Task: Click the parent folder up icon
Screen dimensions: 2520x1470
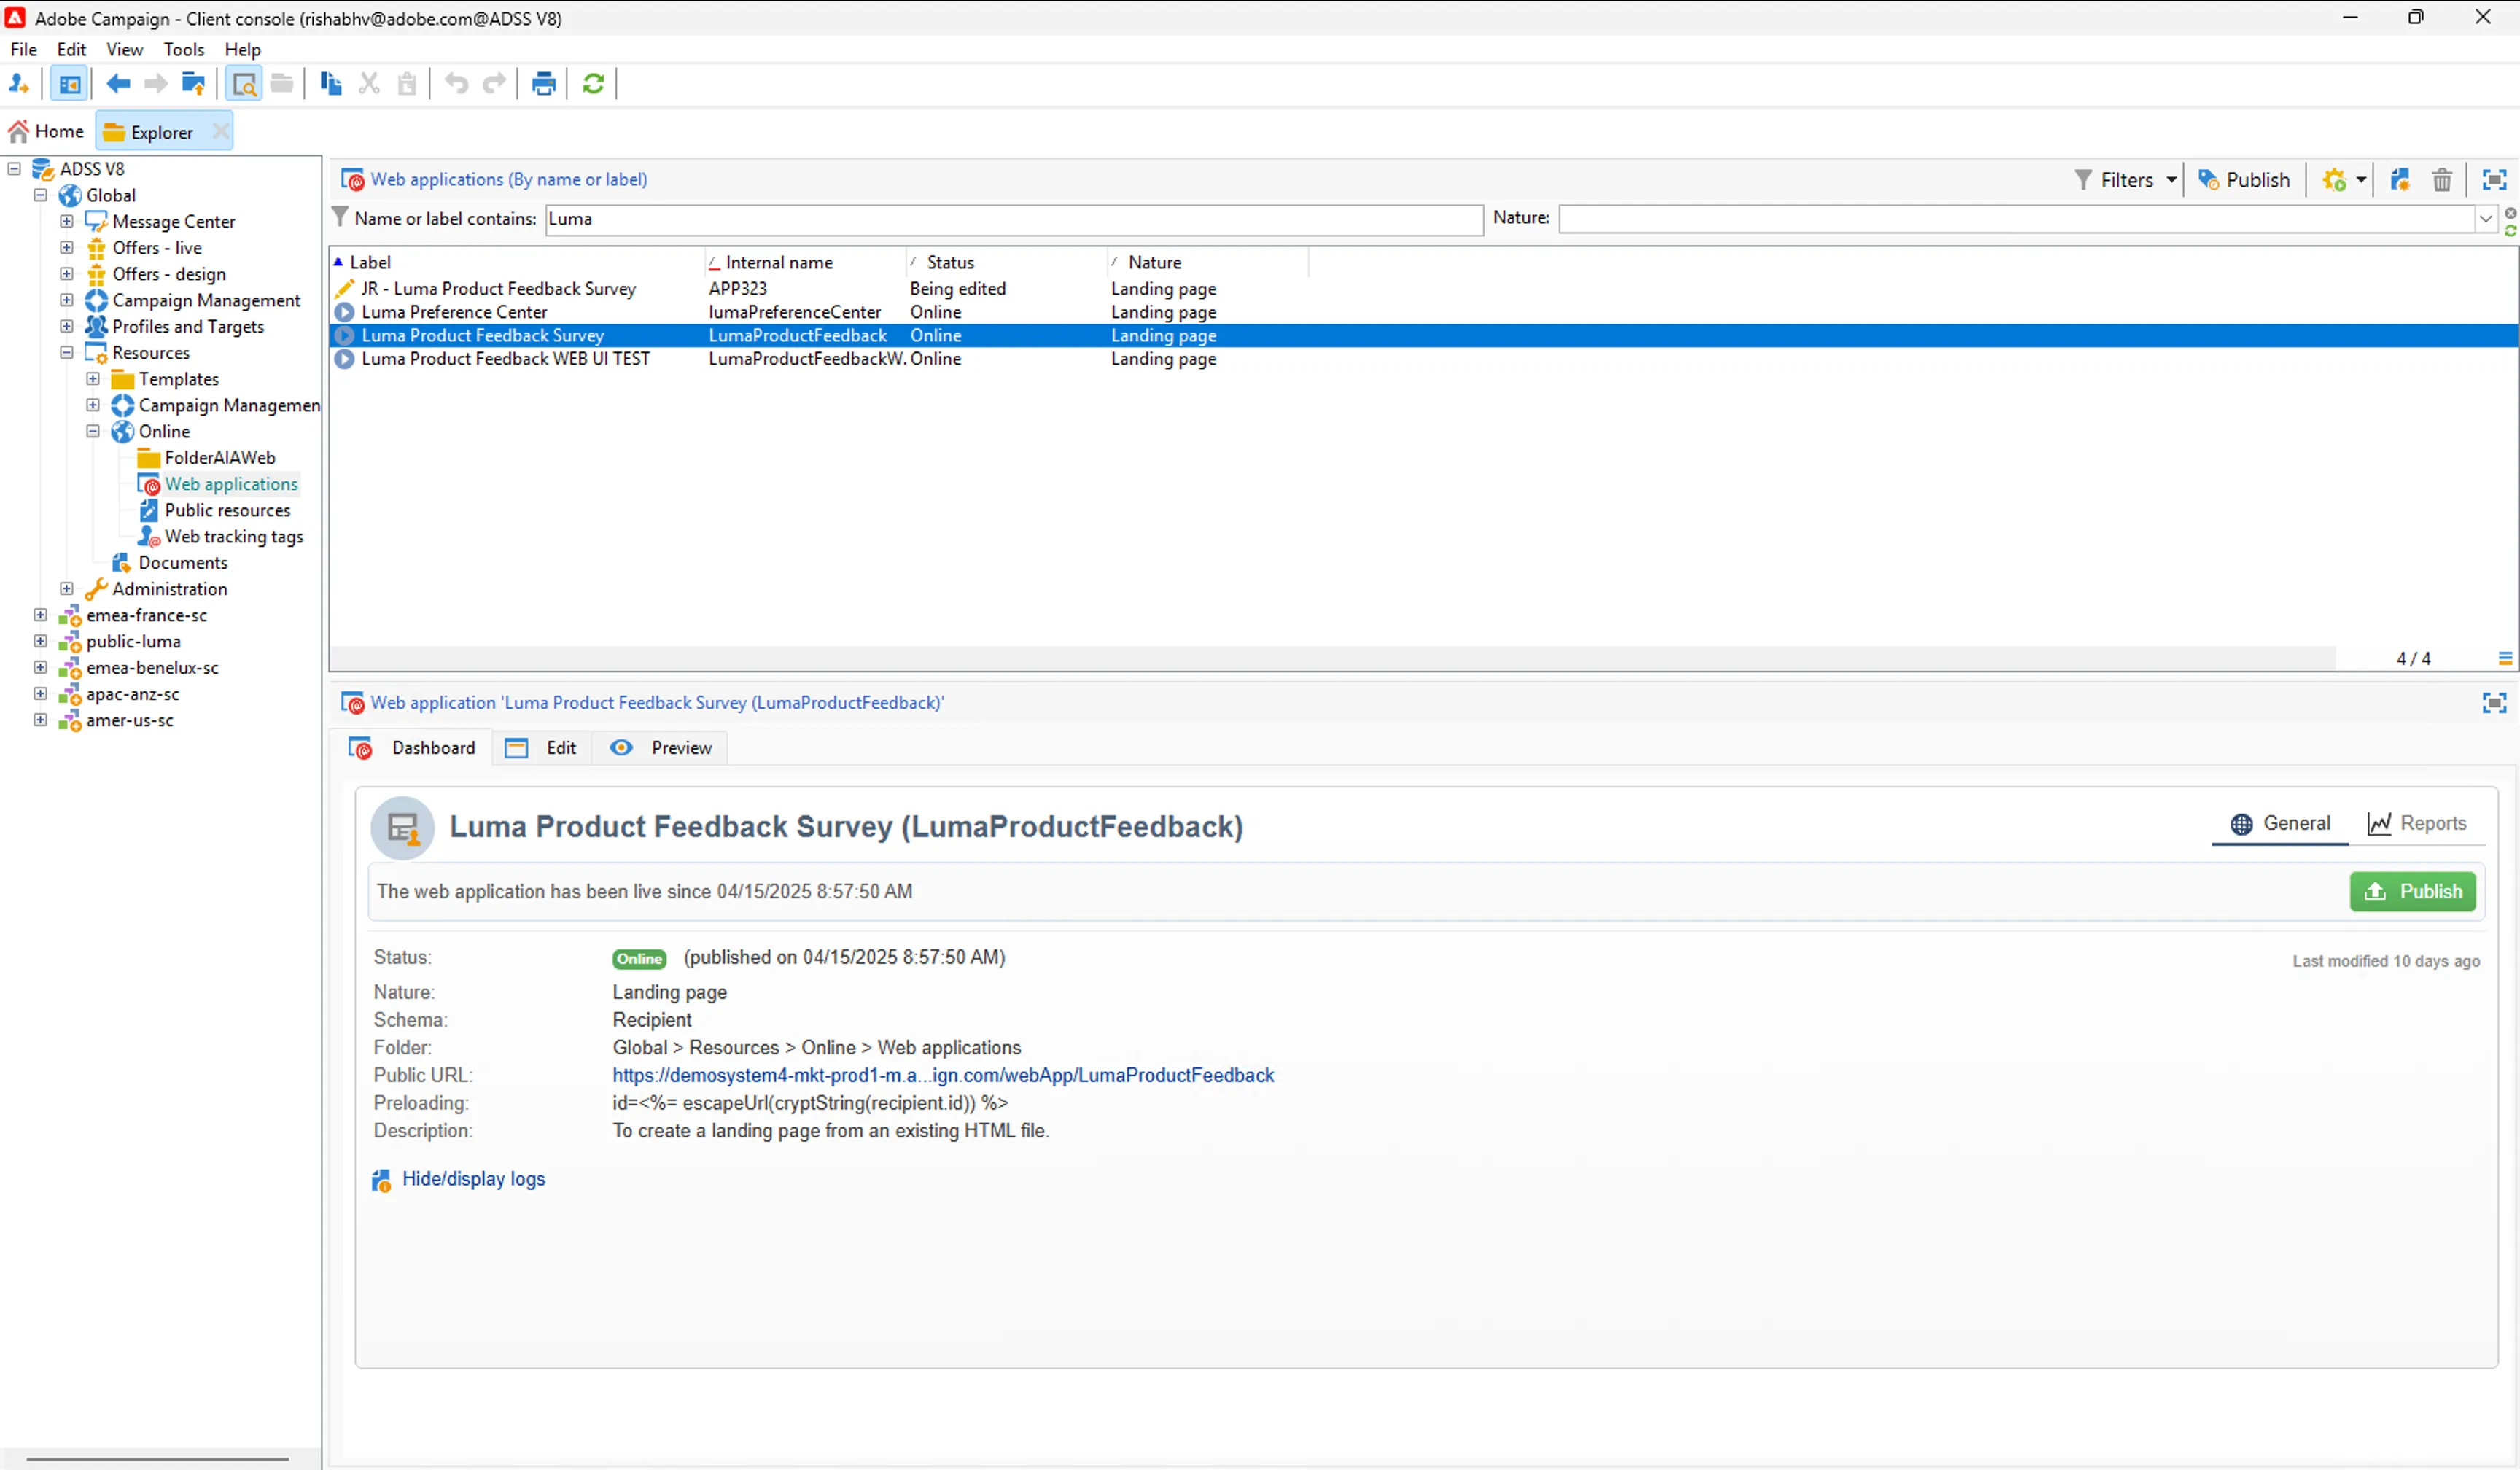Action: 193,84
